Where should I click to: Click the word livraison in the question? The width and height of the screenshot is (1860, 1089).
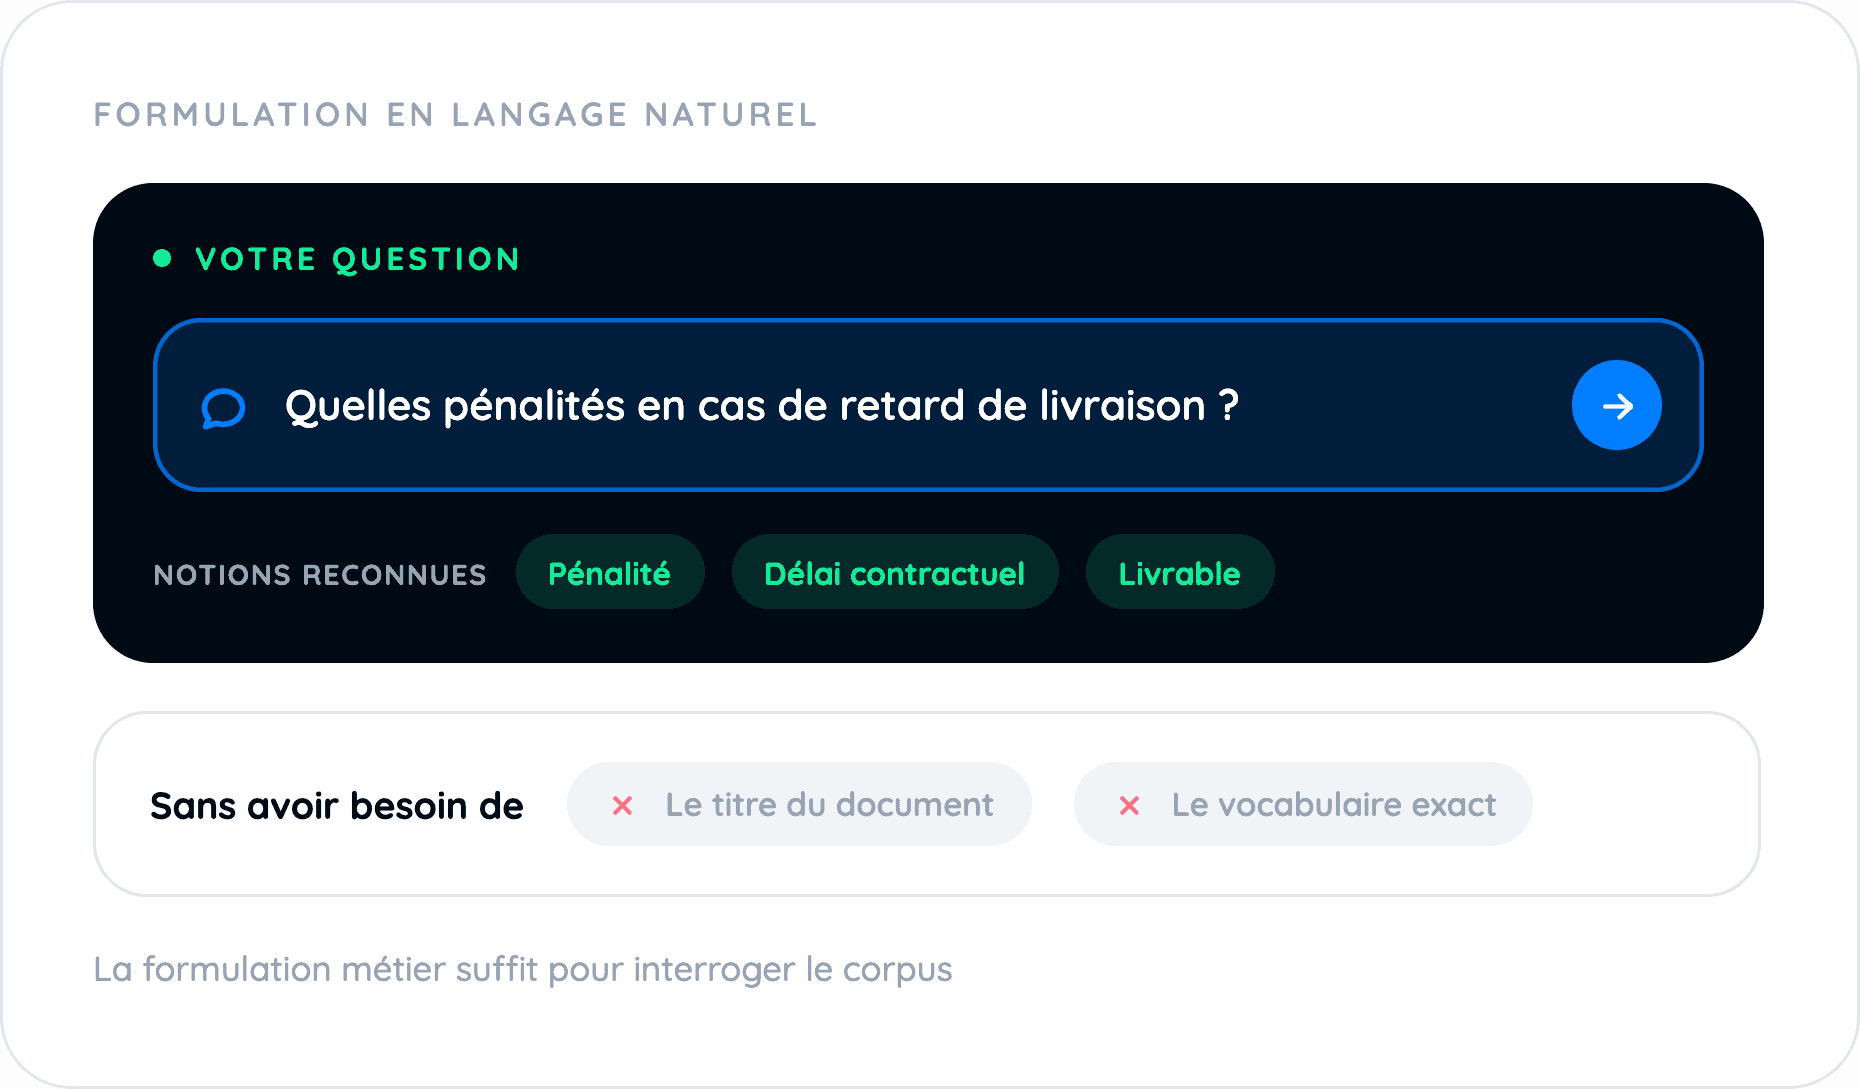coord(1123,406)
